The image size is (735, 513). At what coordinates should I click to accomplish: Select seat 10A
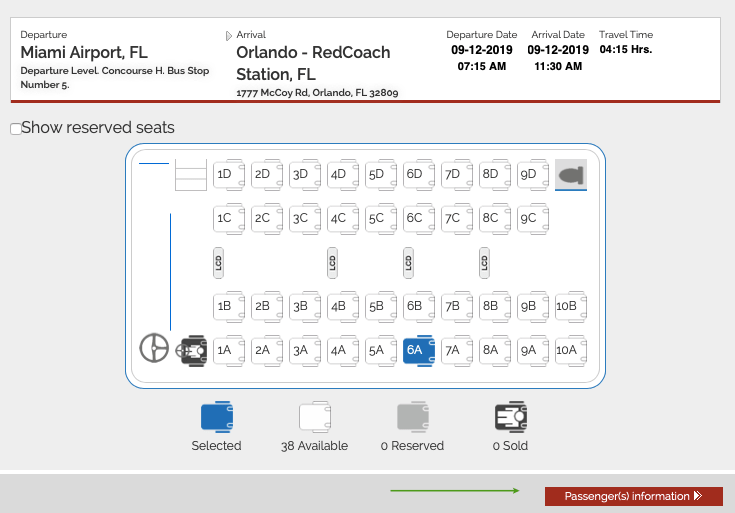tap(570, 351)
